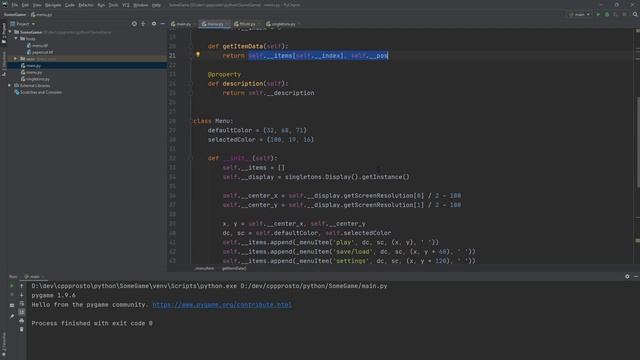Open the File menu

pos(15,5)
